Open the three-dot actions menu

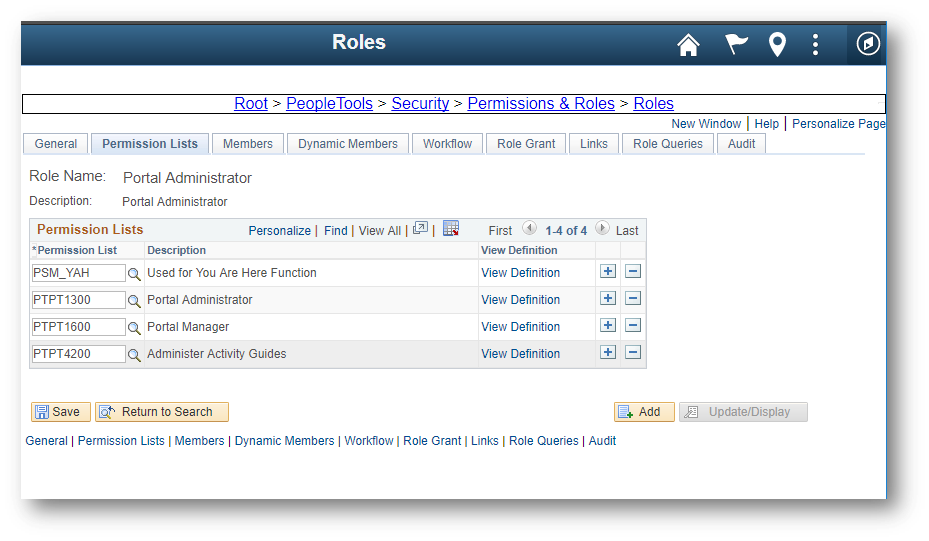[x=815, y=44]
